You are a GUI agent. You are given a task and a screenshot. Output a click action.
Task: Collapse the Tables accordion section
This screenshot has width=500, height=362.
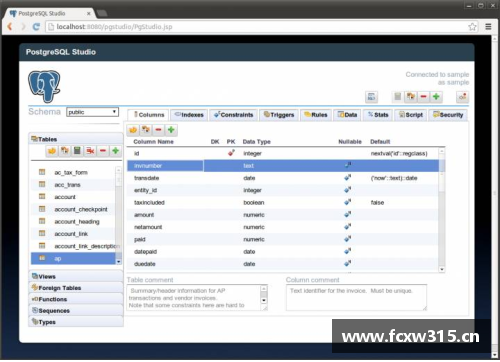[76, 139]
